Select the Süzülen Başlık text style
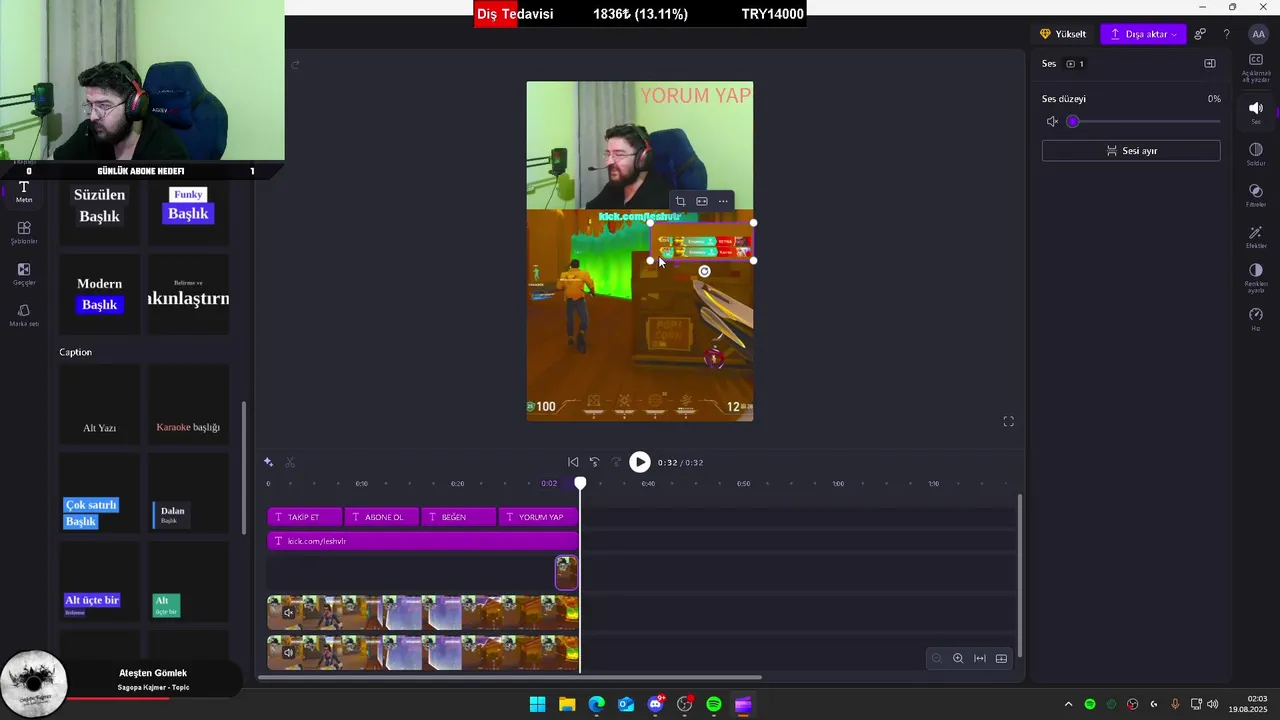The width and height of the screenshot is (1280, 720). 99,206
